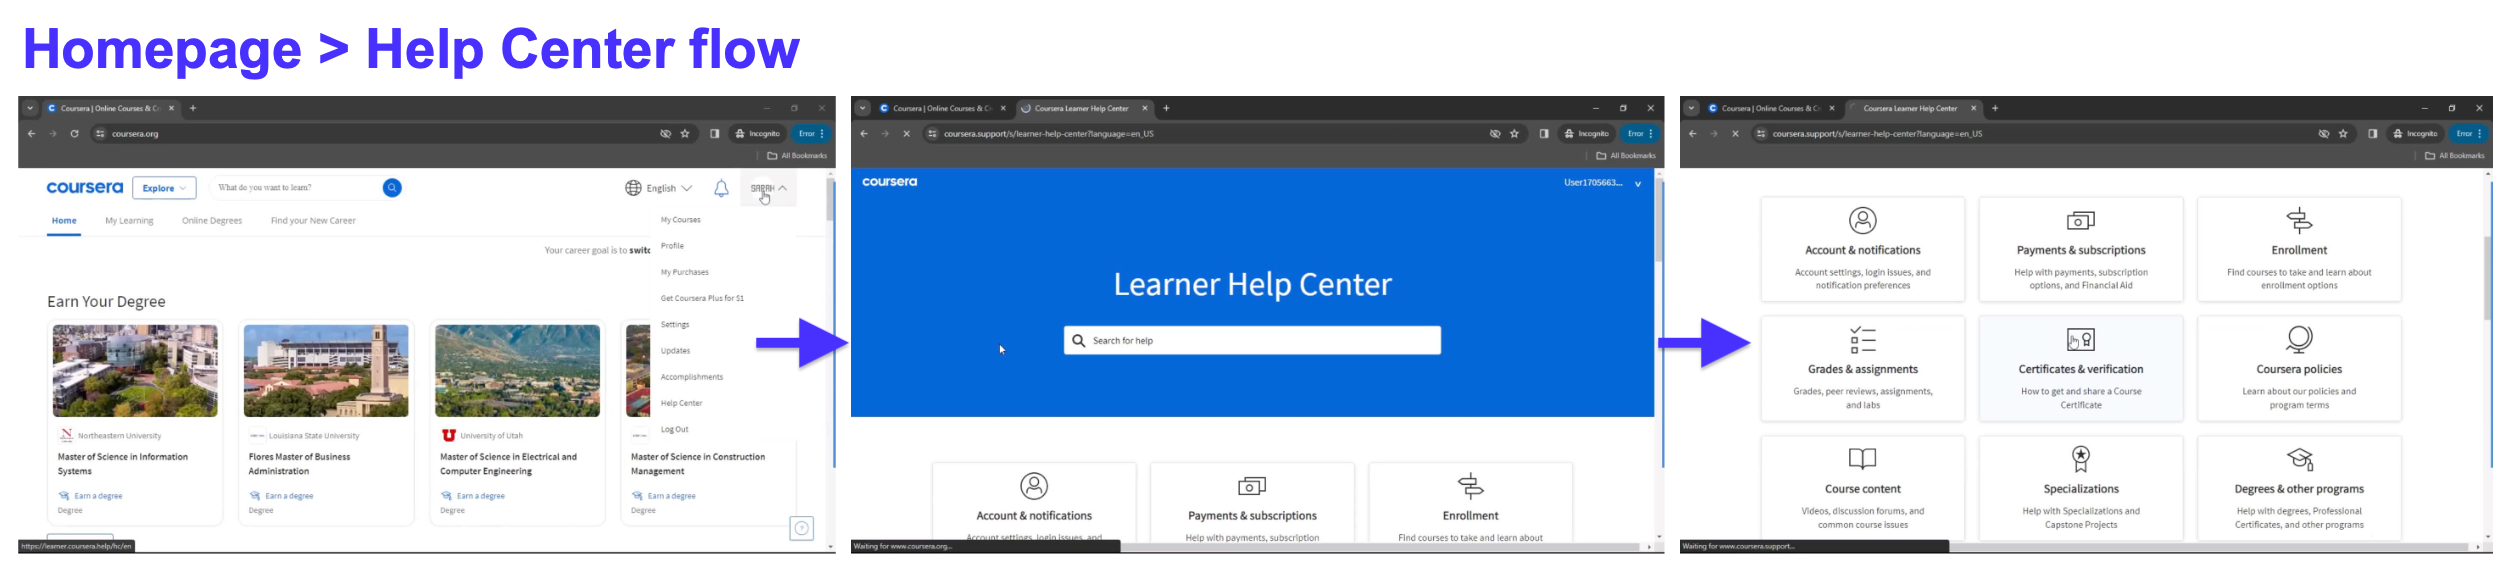This screenshot has width=2510, height=580.
Task: Open Flores Master of Business Administration link
Action: click(299, 464)
